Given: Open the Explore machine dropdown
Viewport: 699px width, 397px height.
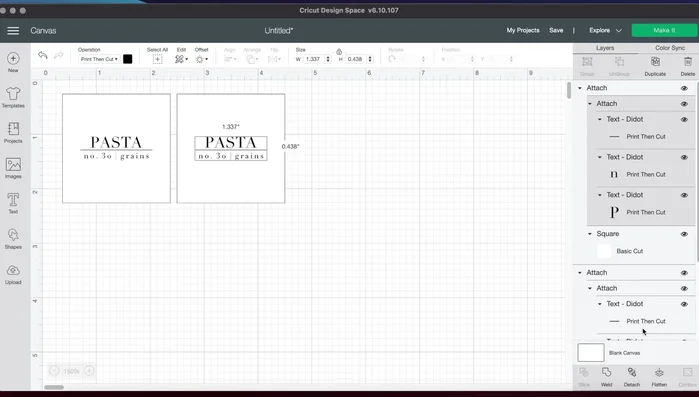Looking at the screenshot, I should [x=605, y=30].
